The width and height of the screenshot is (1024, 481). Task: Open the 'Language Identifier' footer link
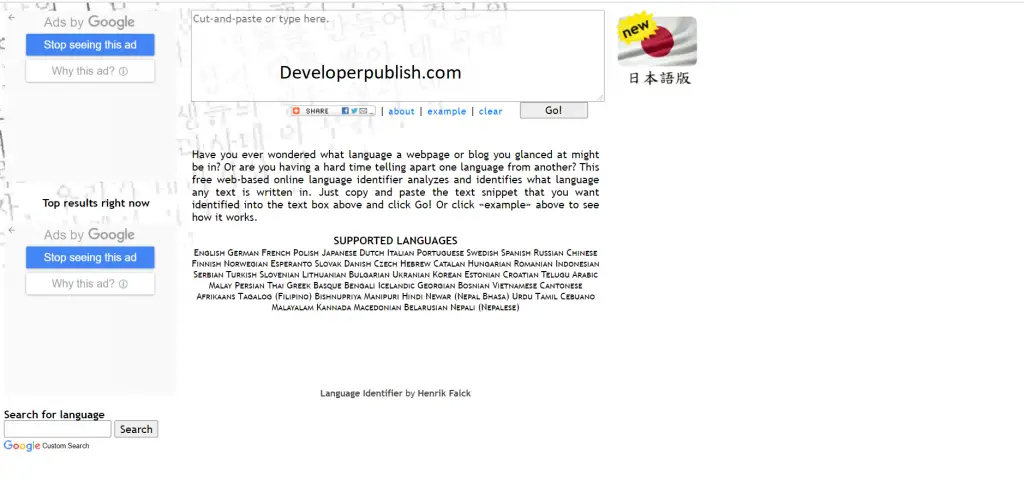click(x=361, y=394)
